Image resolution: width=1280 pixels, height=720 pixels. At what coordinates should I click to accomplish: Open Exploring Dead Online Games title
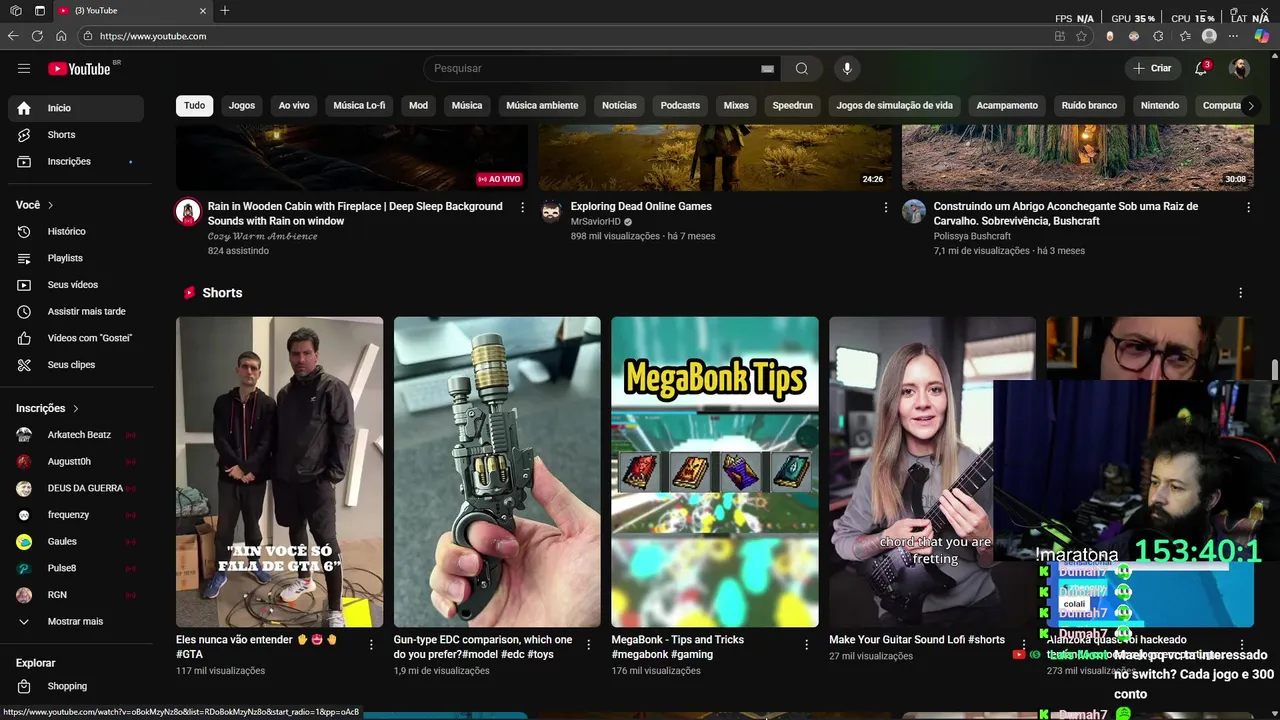tap(641, 207)
